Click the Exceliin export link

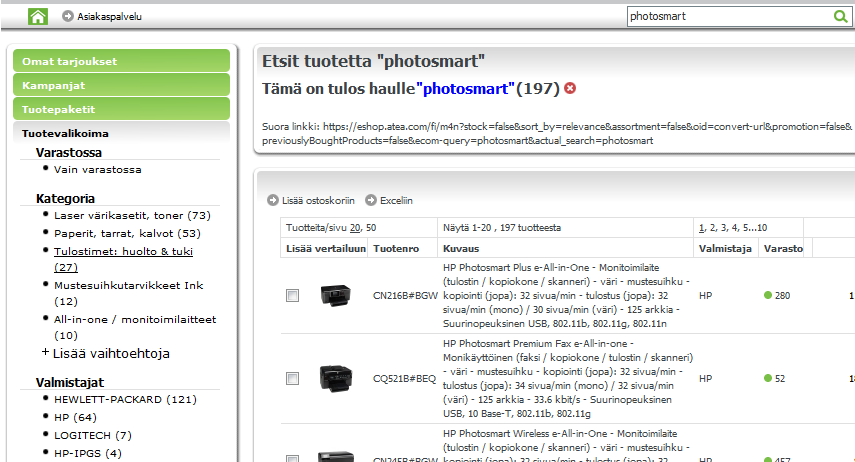click(x=396, y=201)
